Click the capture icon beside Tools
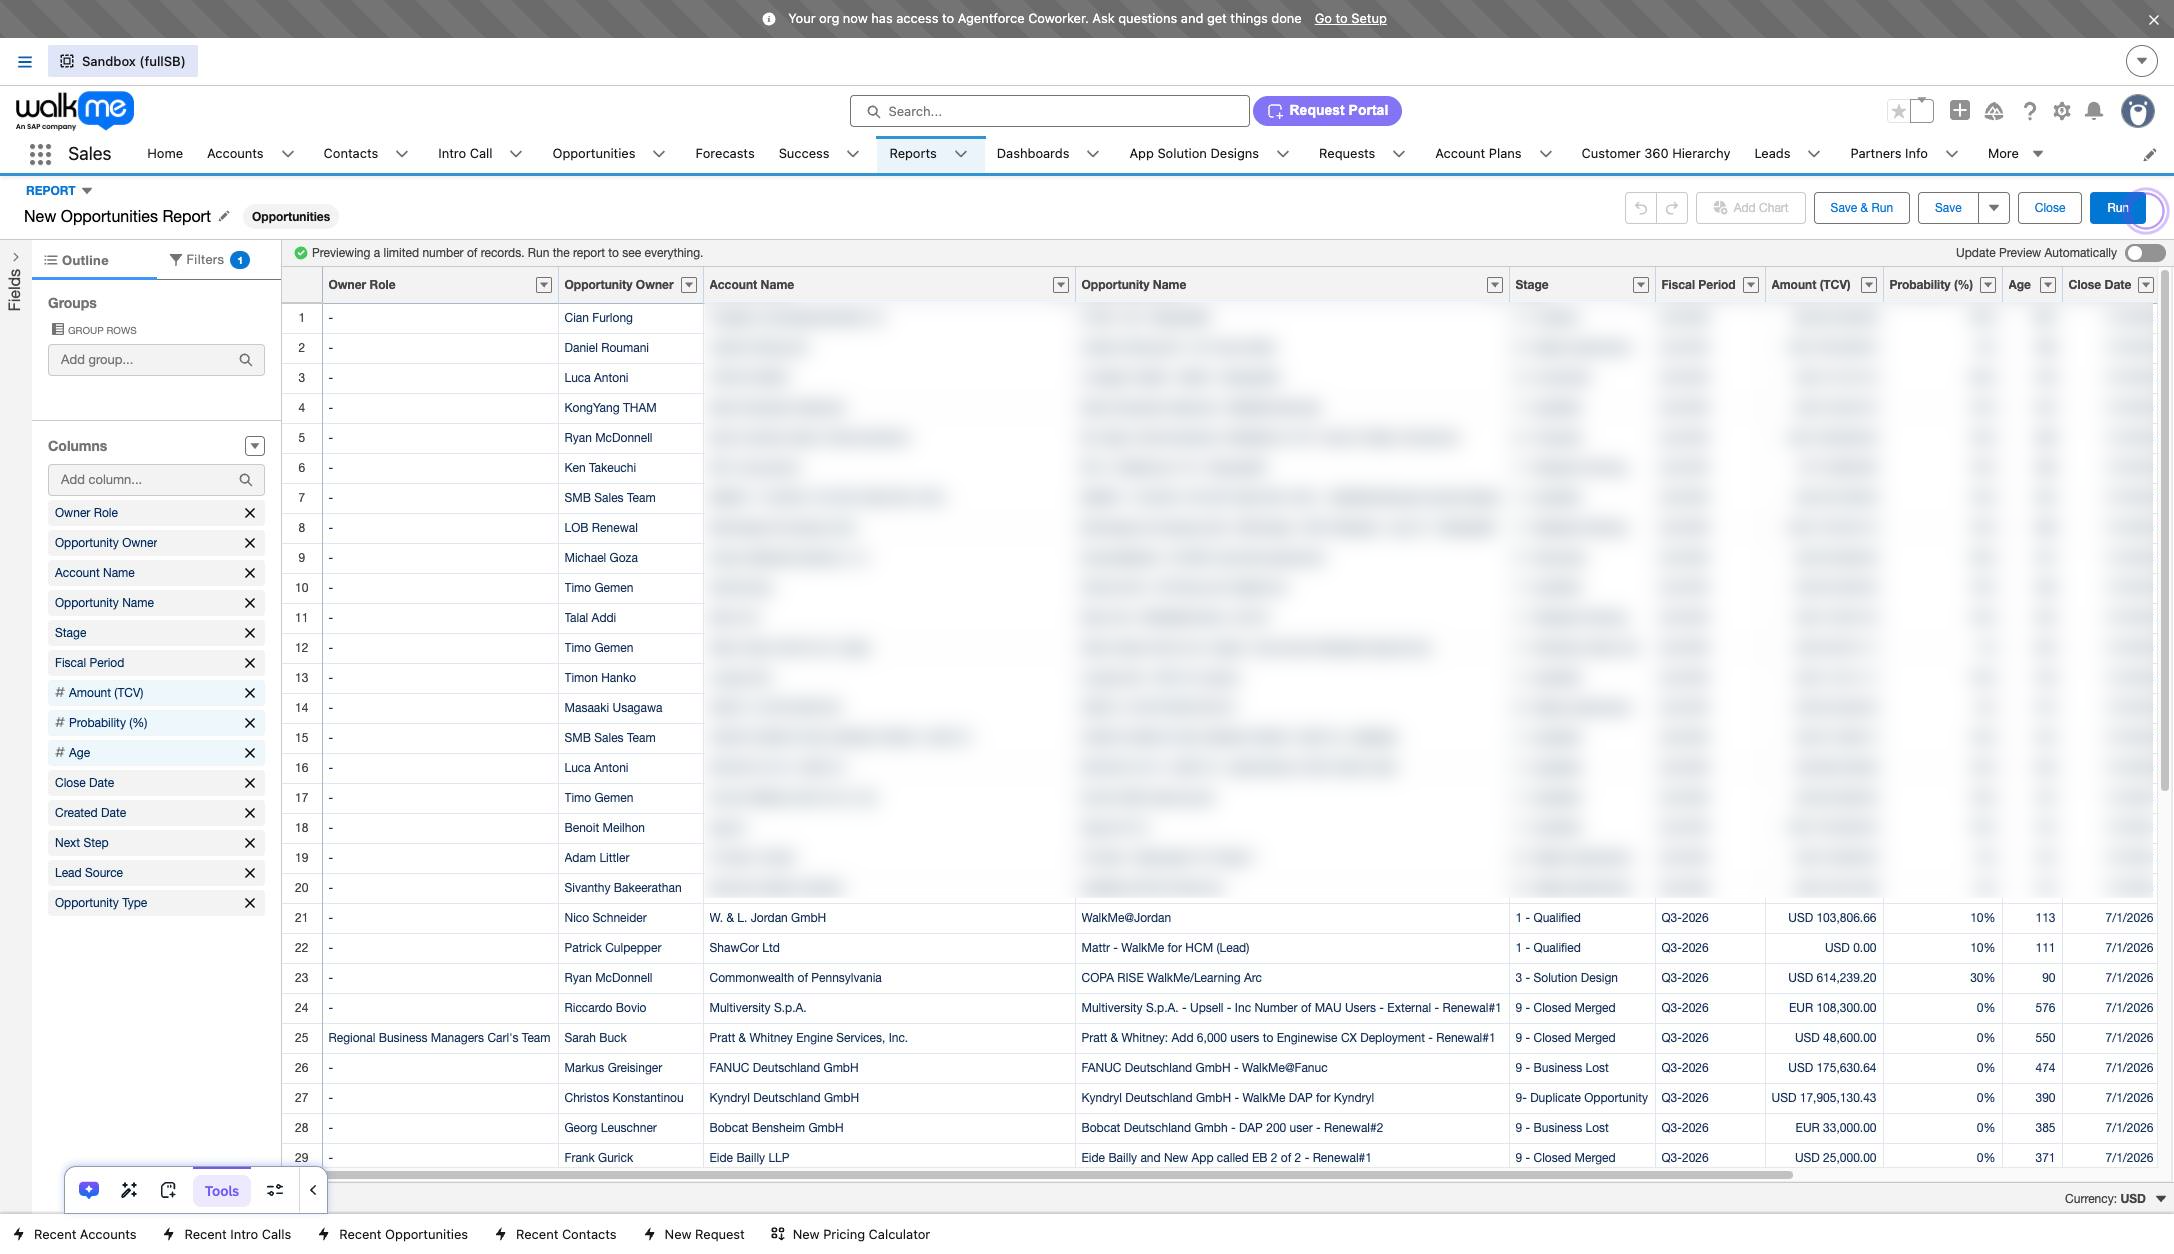 coord(168,1190)
